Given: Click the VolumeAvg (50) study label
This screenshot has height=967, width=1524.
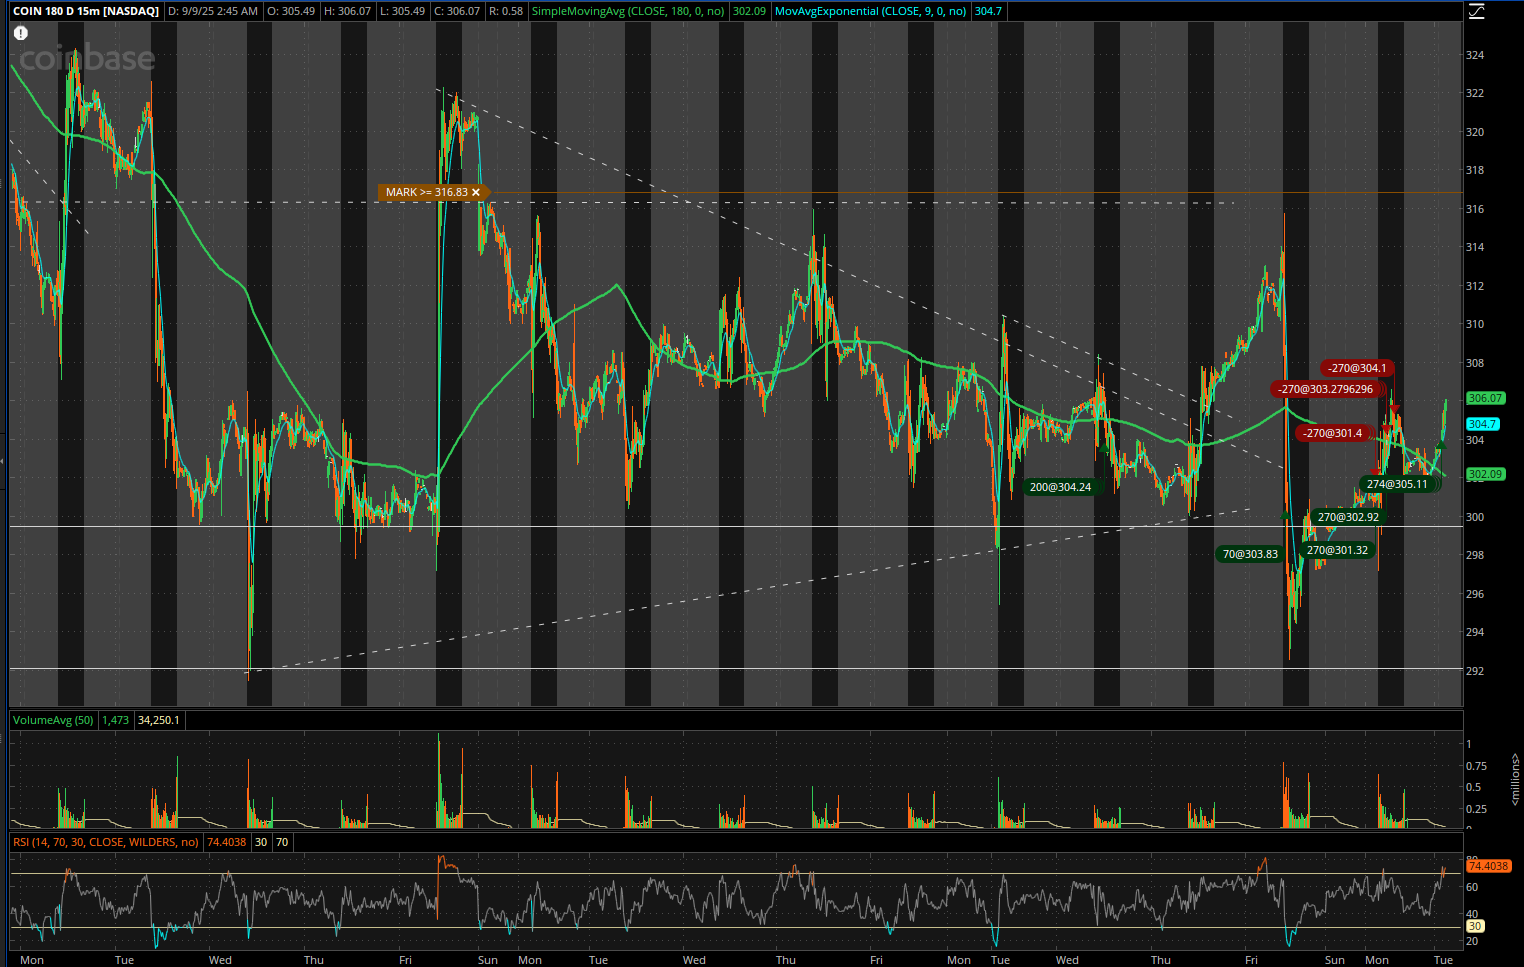Looking at the screenshot, I should 53,720.
